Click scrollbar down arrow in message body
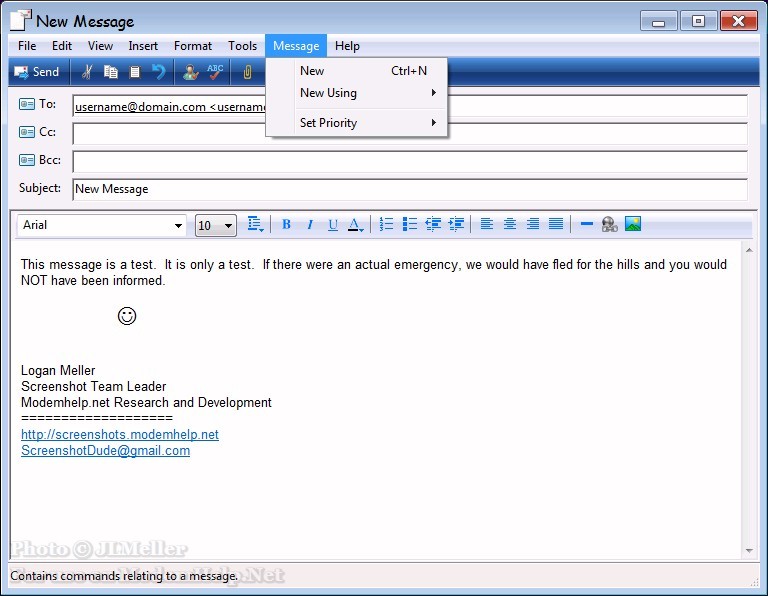This screenshot has width=768, height=596. (749, 550)
